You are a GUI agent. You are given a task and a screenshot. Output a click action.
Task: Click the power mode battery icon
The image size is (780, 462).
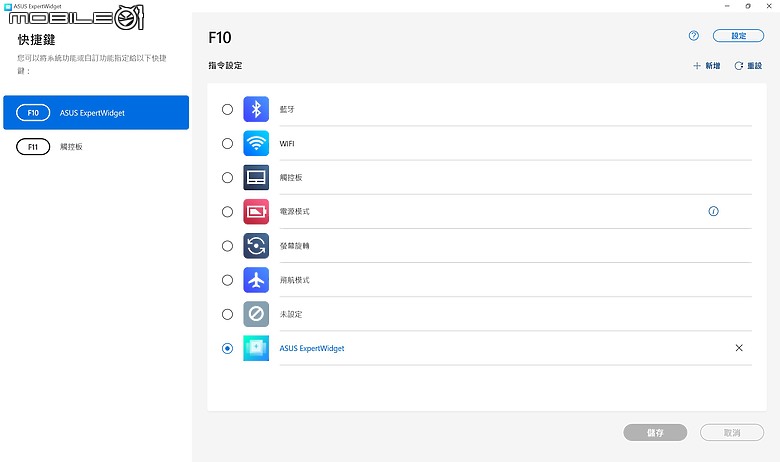(256, 212)
